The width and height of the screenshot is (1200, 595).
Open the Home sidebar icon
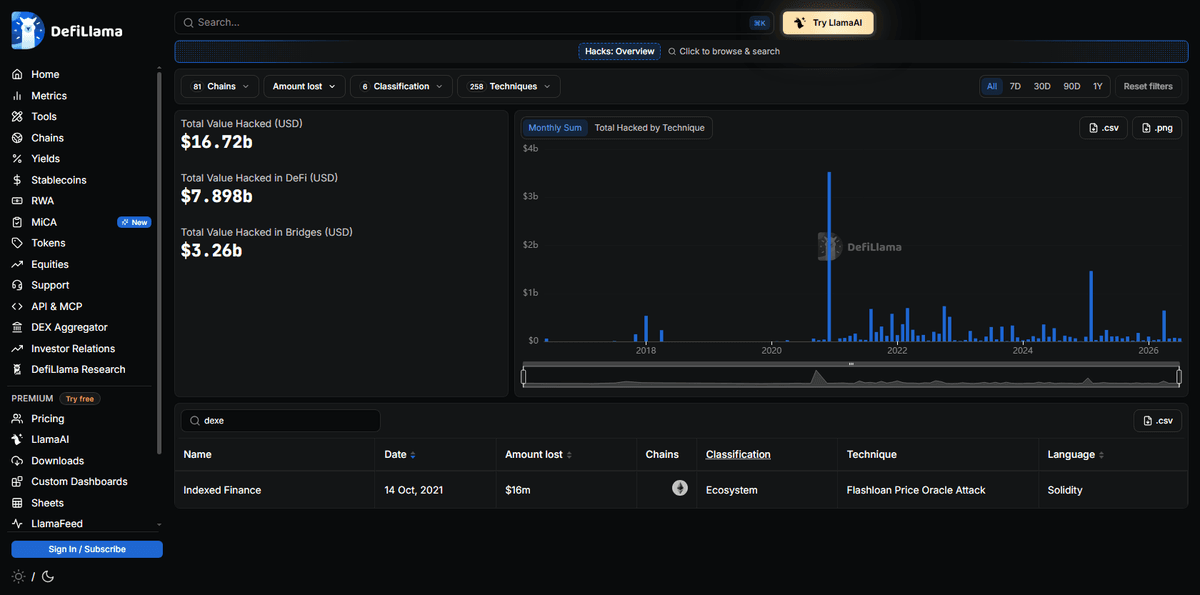pos(17,75)
